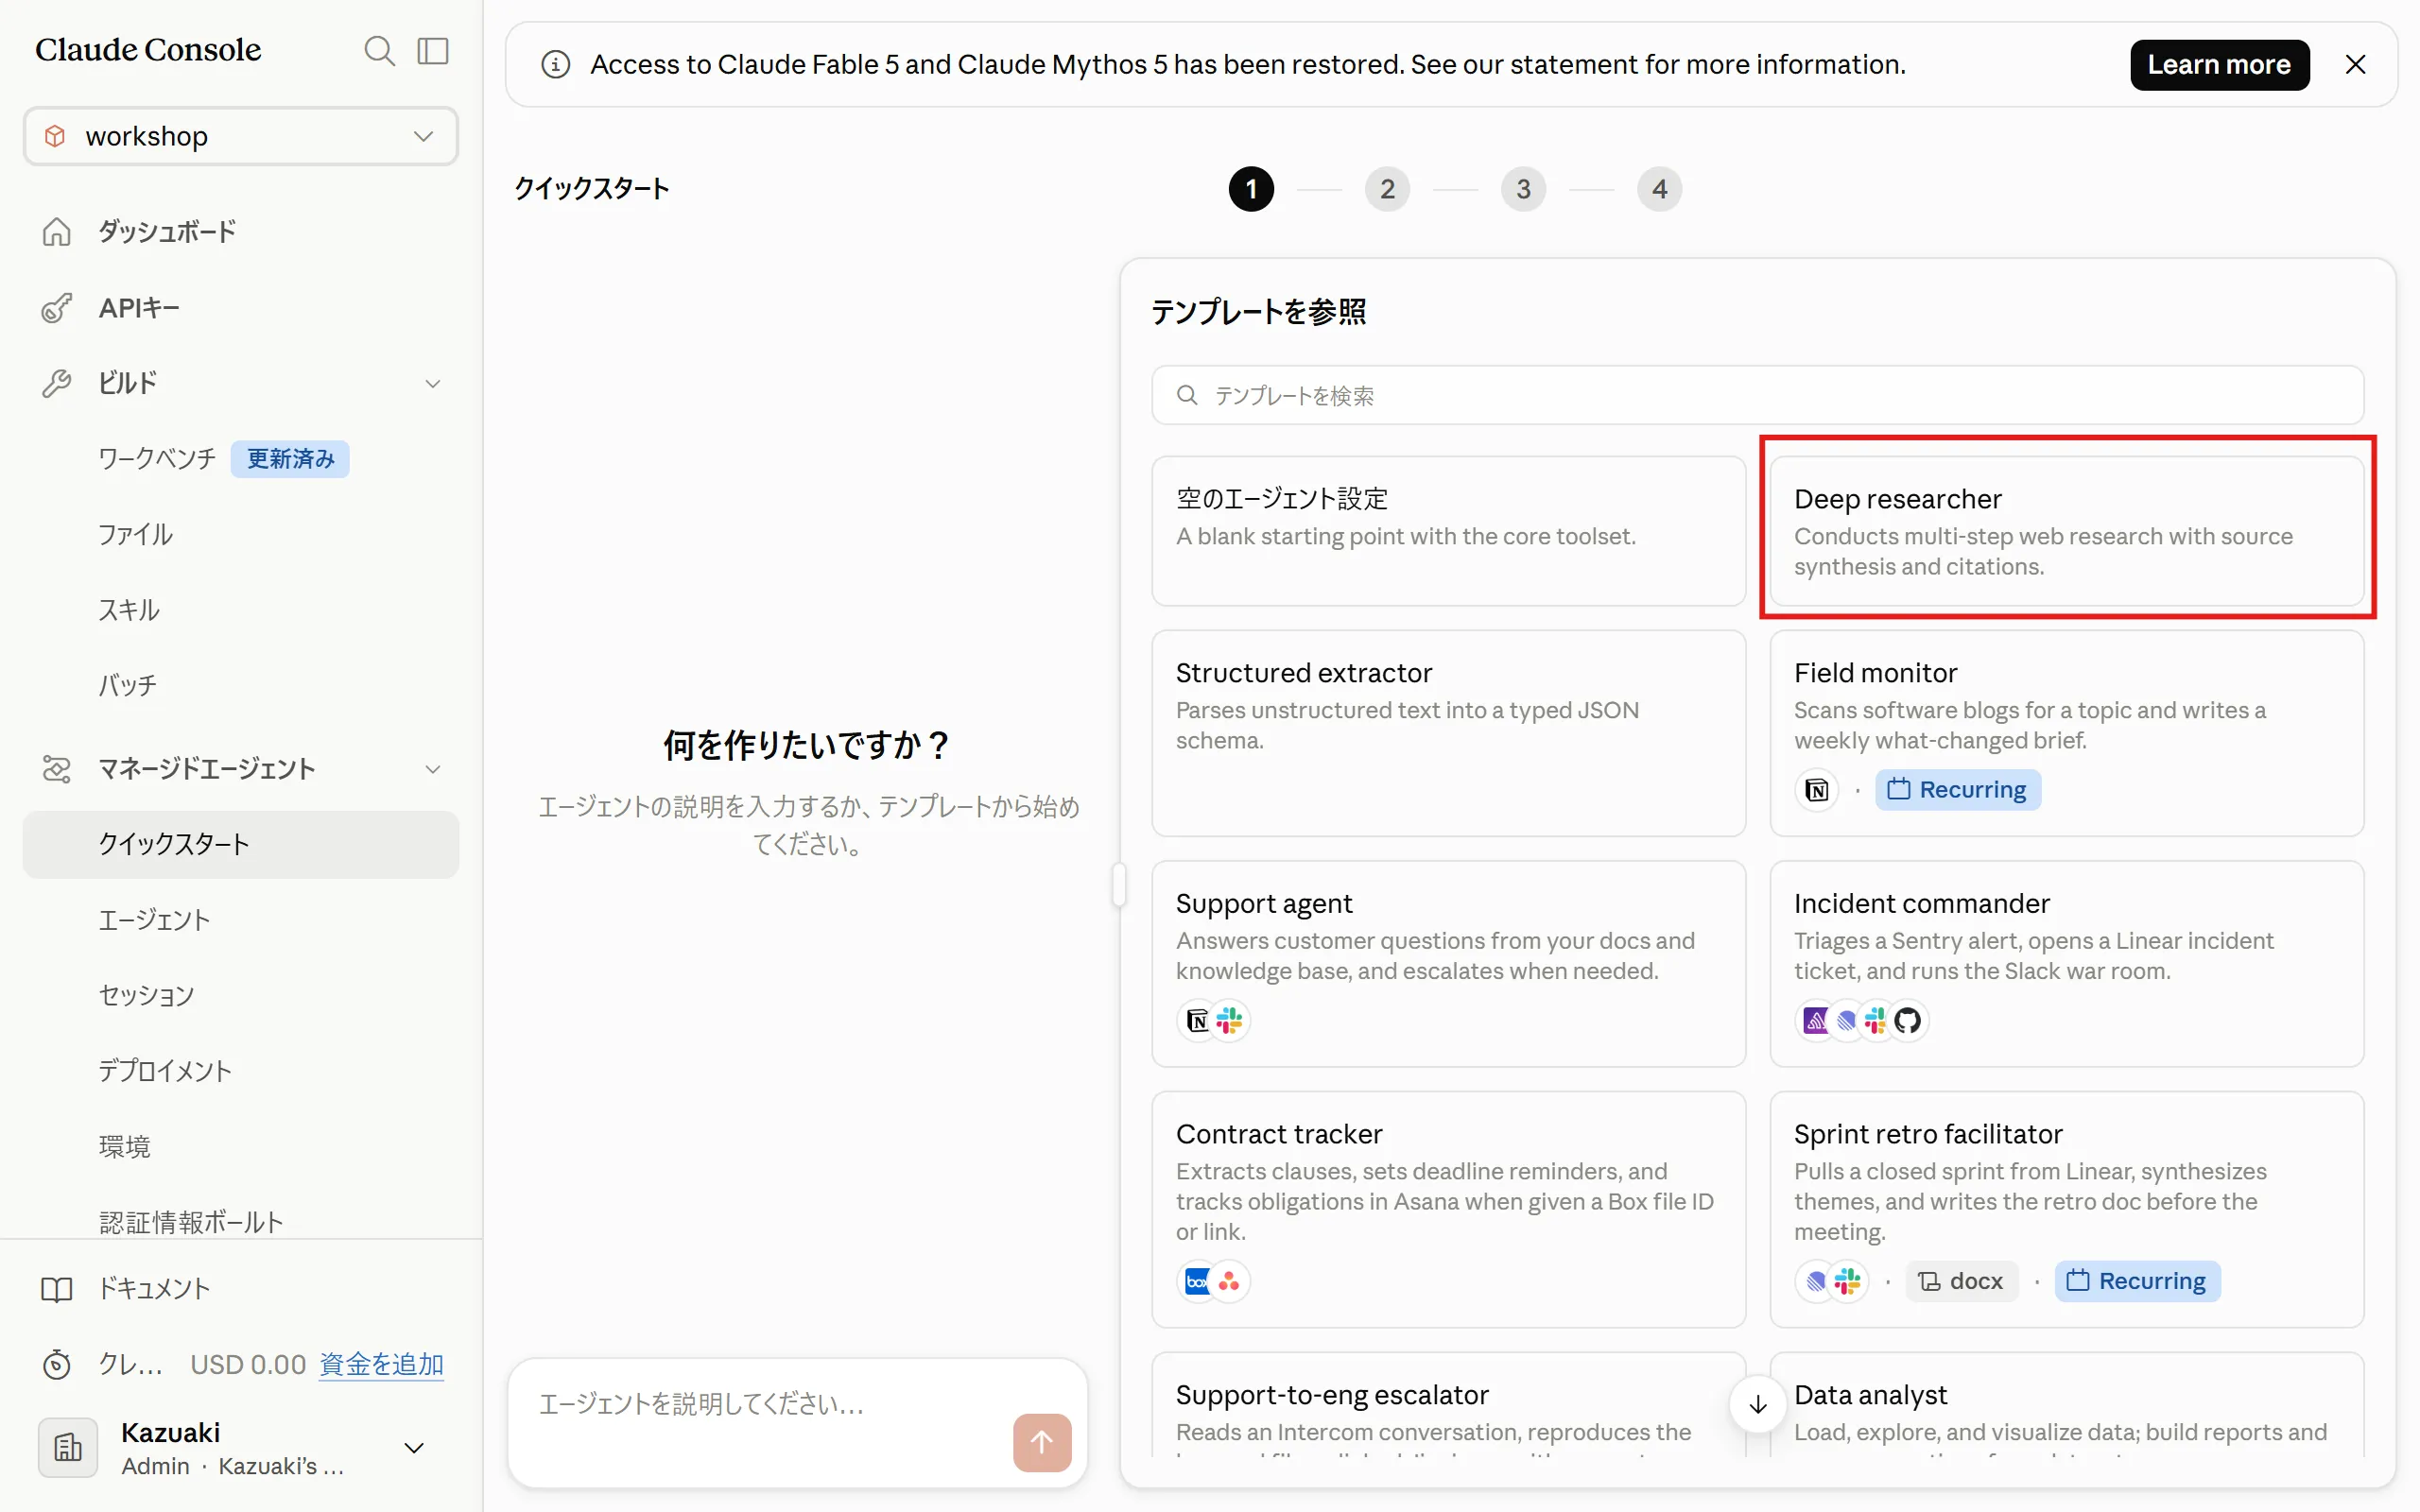Click the Asana icon on Contract tracker card

pyautogui.click(x=1230, y=1282)
